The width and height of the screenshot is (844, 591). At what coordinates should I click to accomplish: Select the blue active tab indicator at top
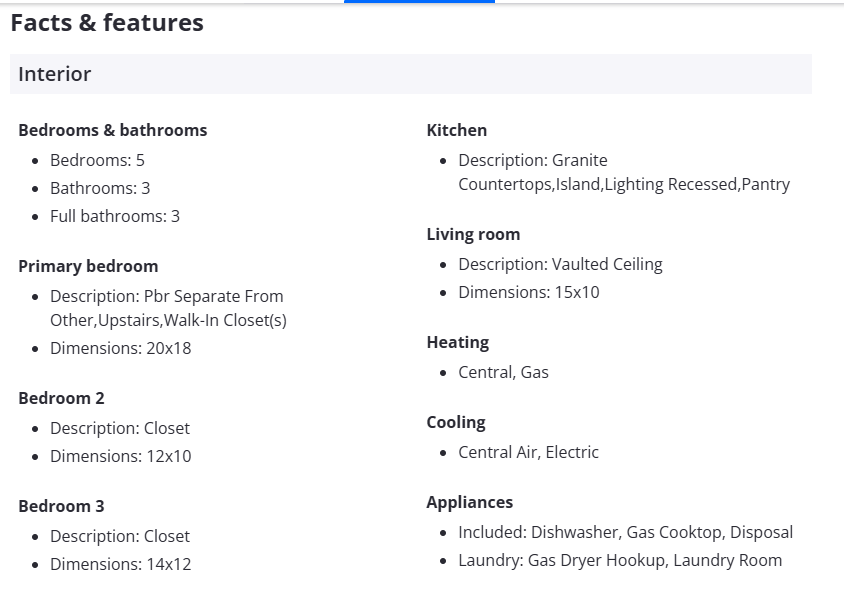419,2
